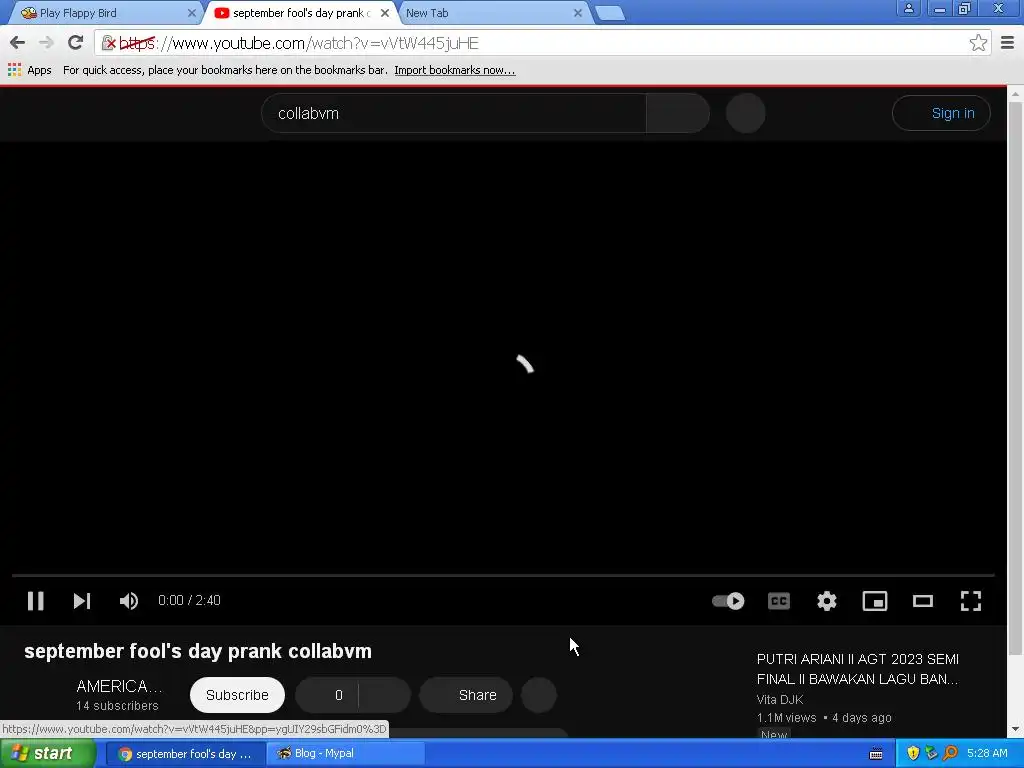This screenshot has width=1024, height=768.
Task: View the insecure https site info icon
Action: point(108,43)
